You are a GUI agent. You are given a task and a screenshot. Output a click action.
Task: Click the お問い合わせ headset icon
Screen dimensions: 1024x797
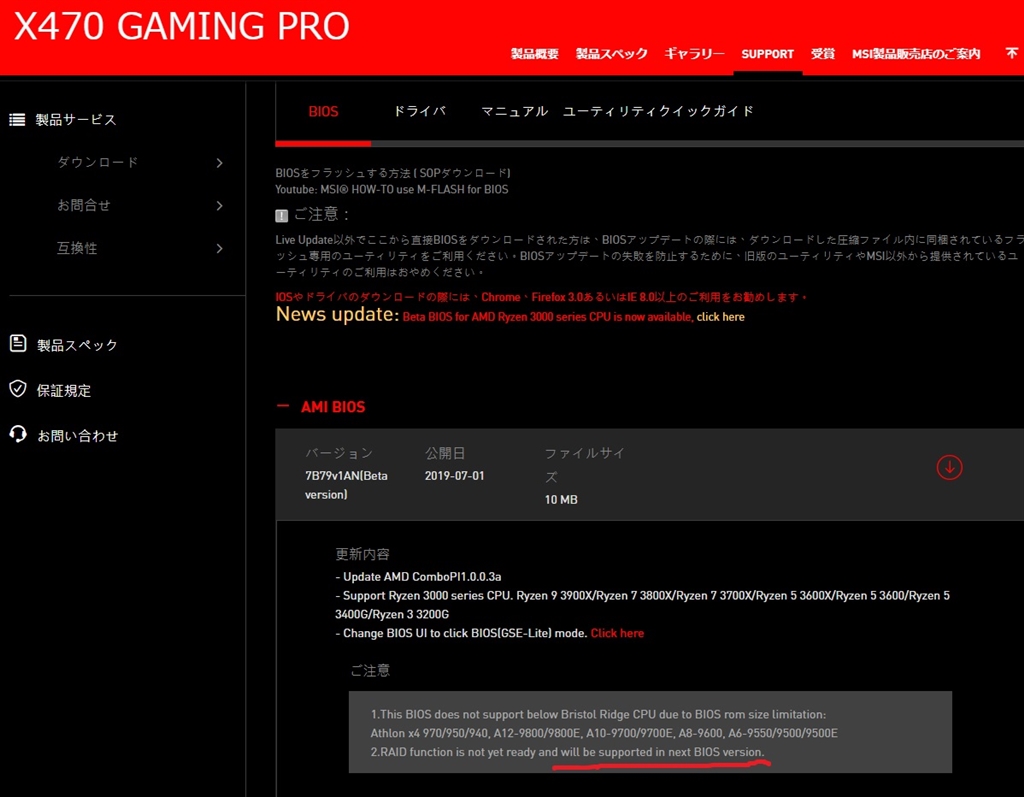point(18,434)
